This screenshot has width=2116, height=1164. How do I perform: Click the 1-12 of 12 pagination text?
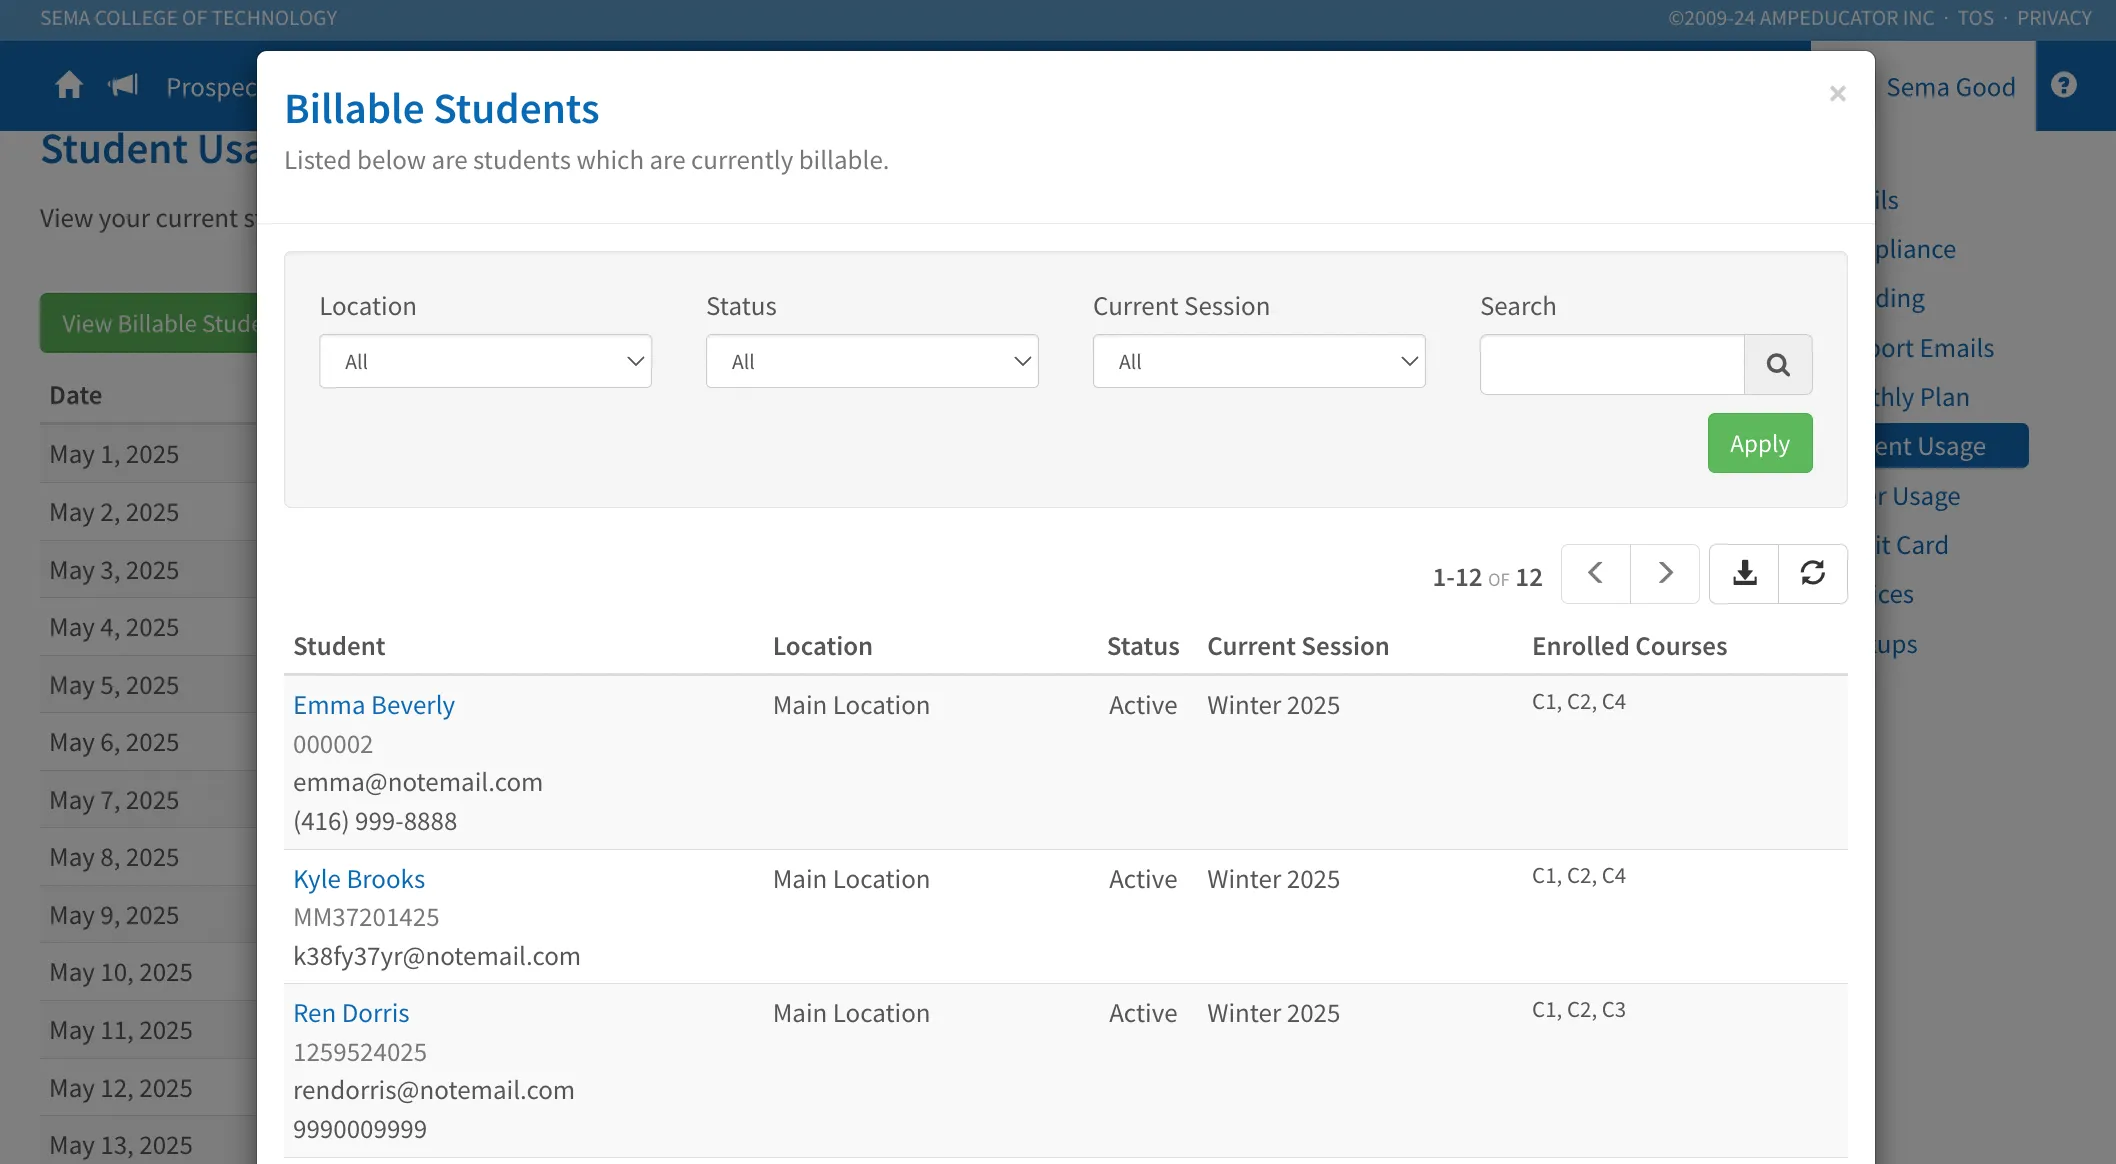point(1487,577)
